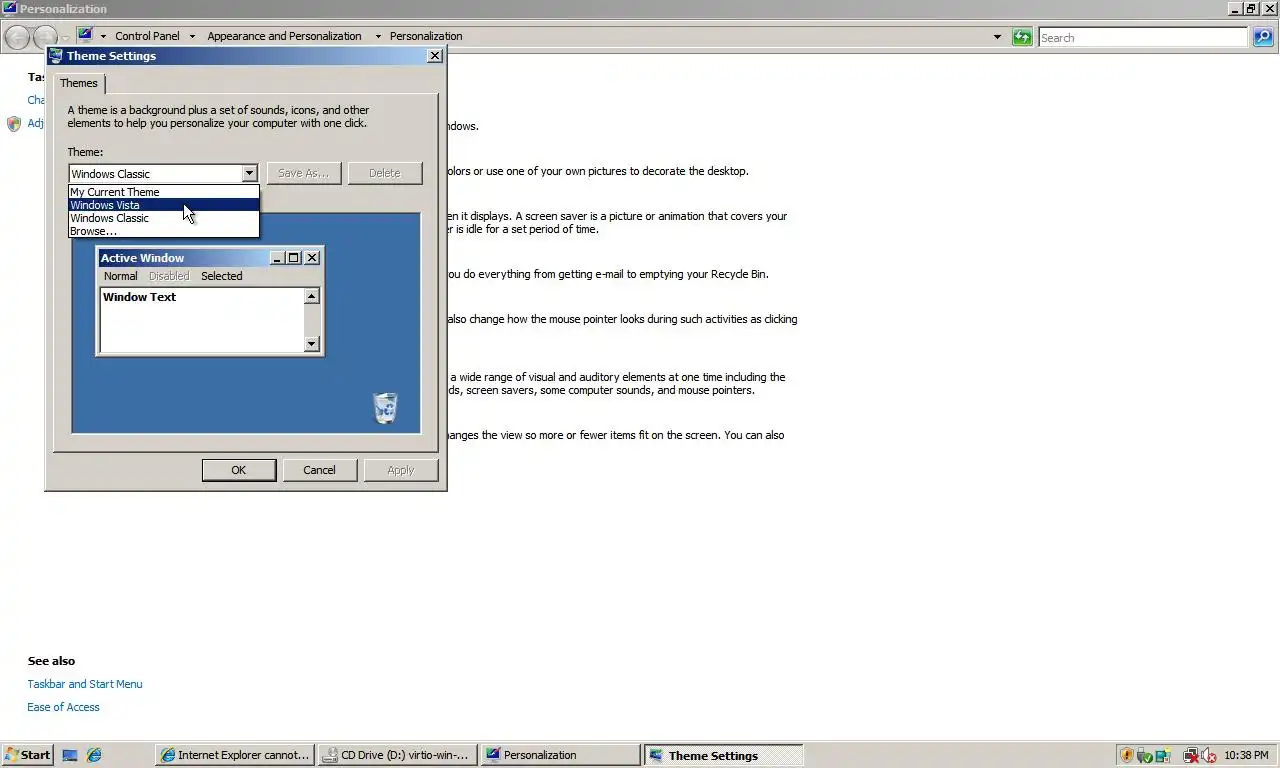The height and width of the screenshot is (768, 1280).
Task: Open the recent pages dropdown arrow
Action: coord(65,38)
